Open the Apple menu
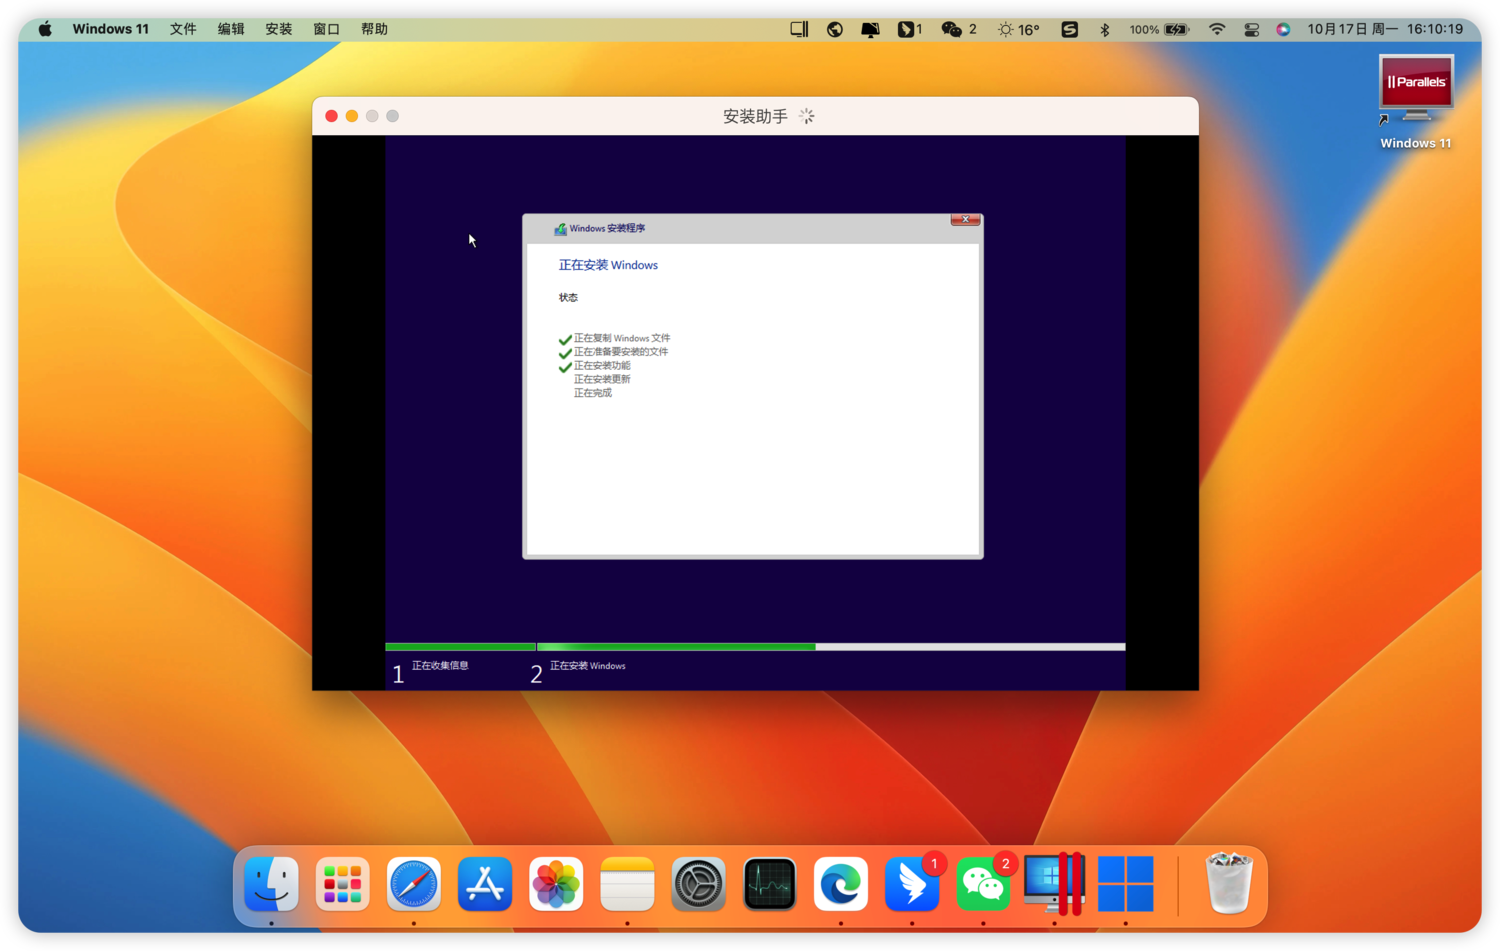 click(45, 29)
